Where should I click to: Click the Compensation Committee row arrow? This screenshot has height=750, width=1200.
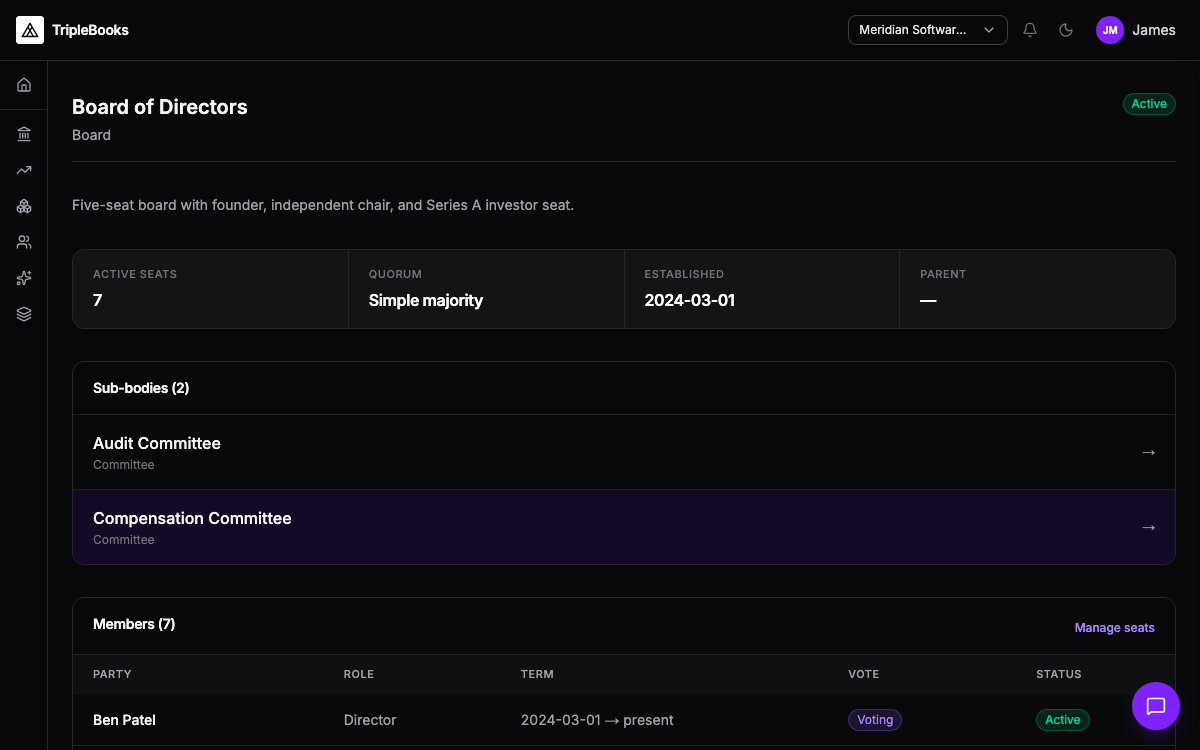click(1148, 527)
